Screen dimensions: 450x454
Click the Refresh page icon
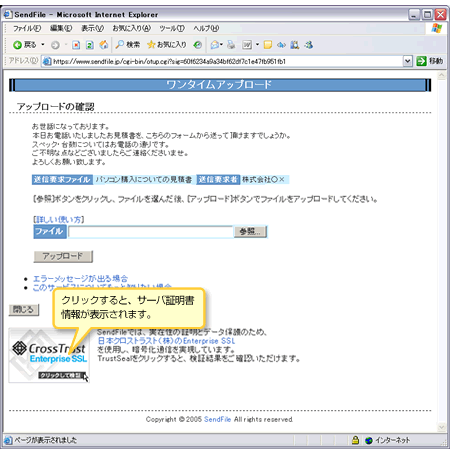[x=90, y=45]
